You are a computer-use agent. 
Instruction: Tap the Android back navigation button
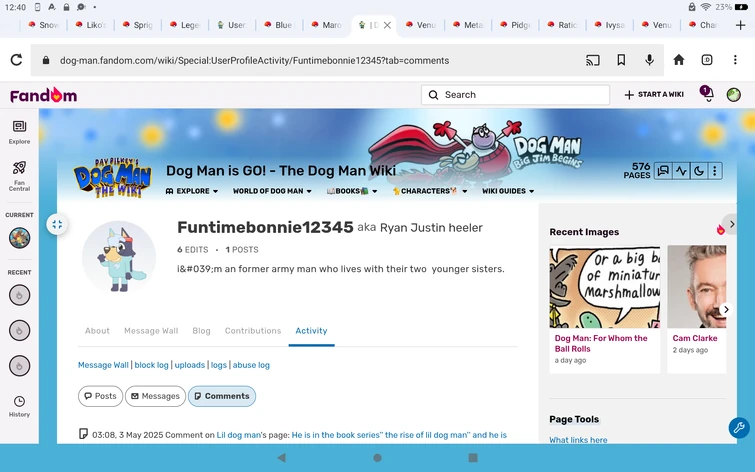point(281,458)
